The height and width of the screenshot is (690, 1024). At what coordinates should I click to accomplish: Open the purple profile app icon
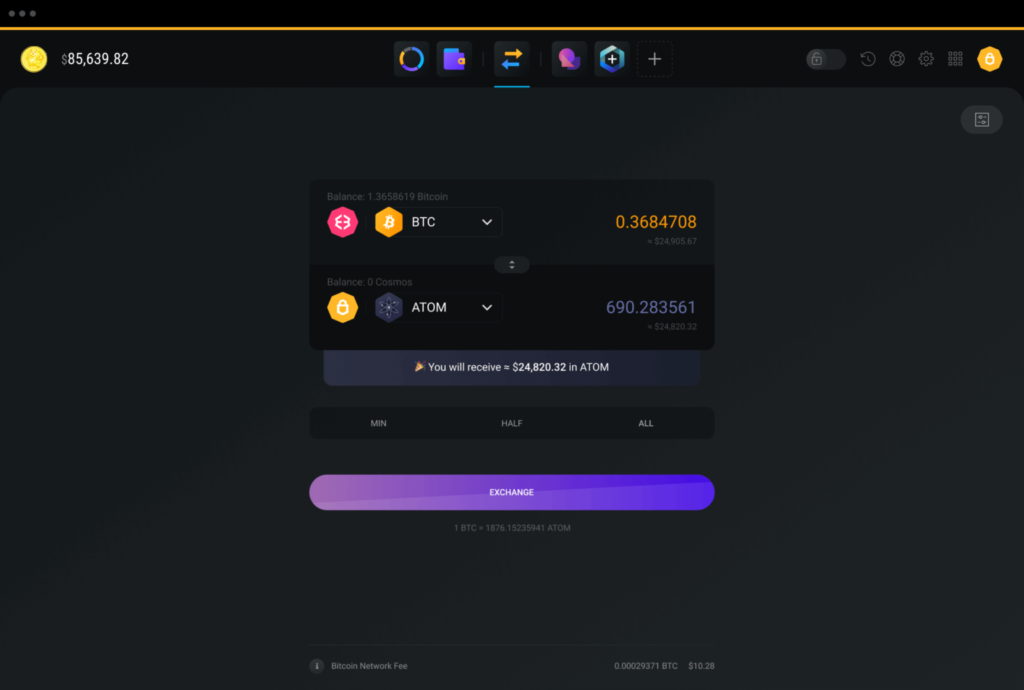pos(569,59)
